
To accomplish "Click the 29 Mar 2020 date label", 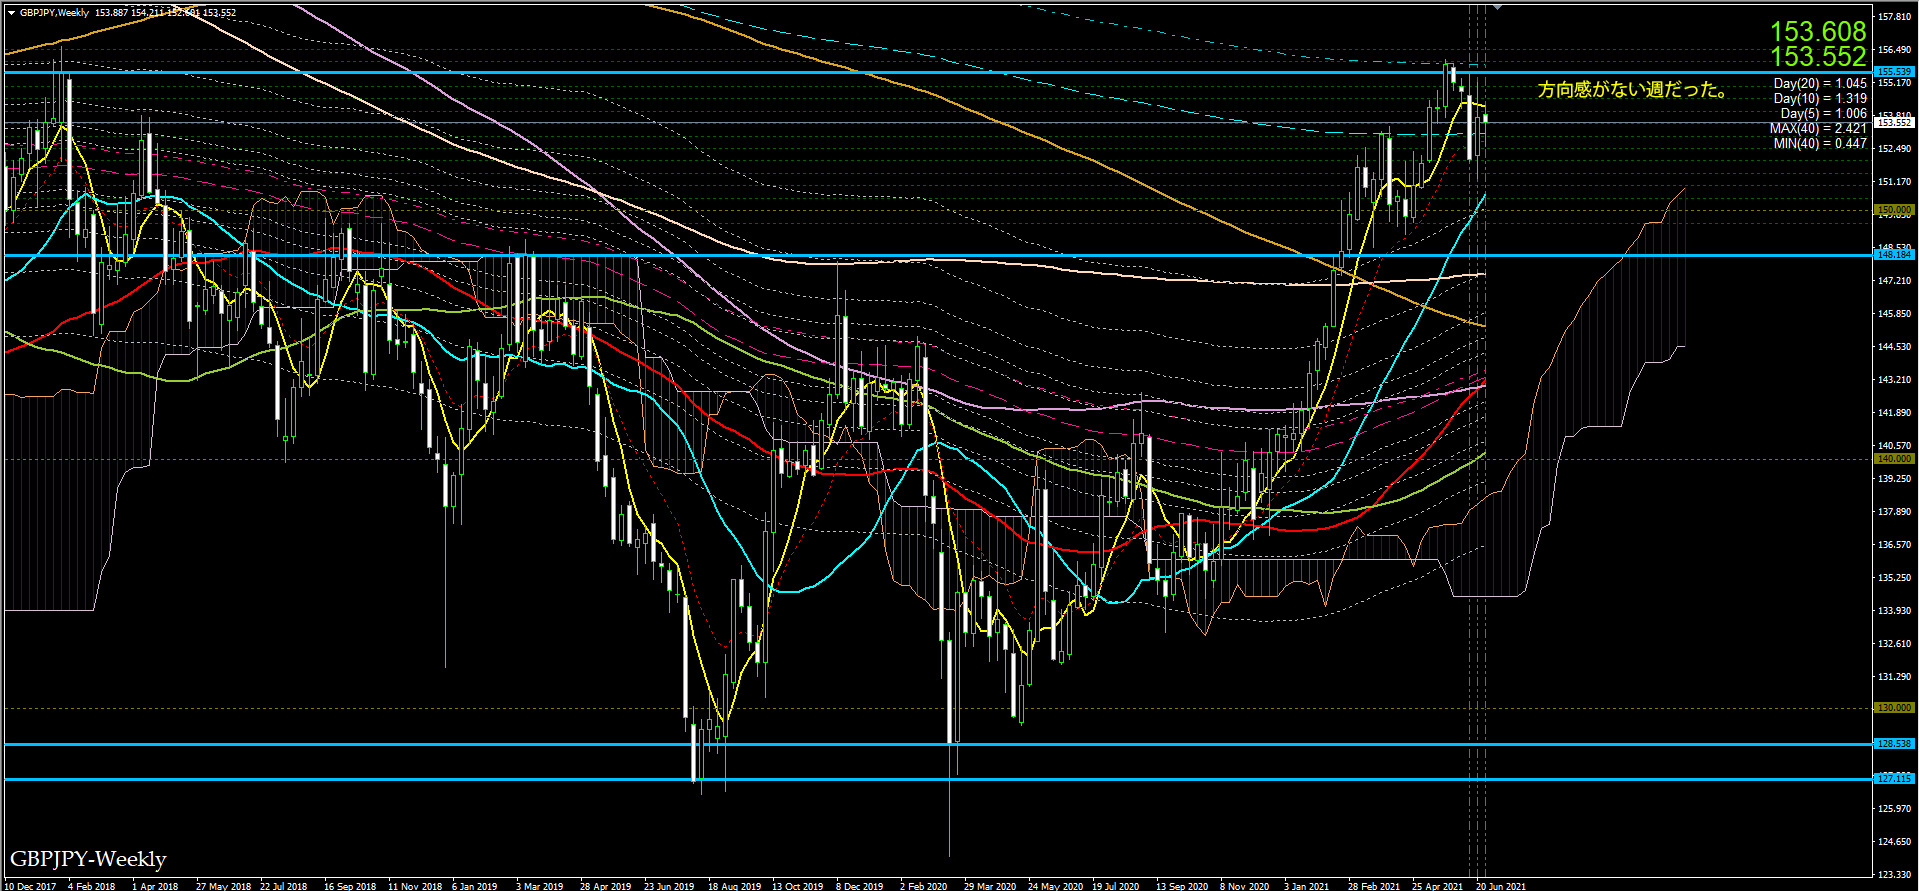I will point(990,886).
